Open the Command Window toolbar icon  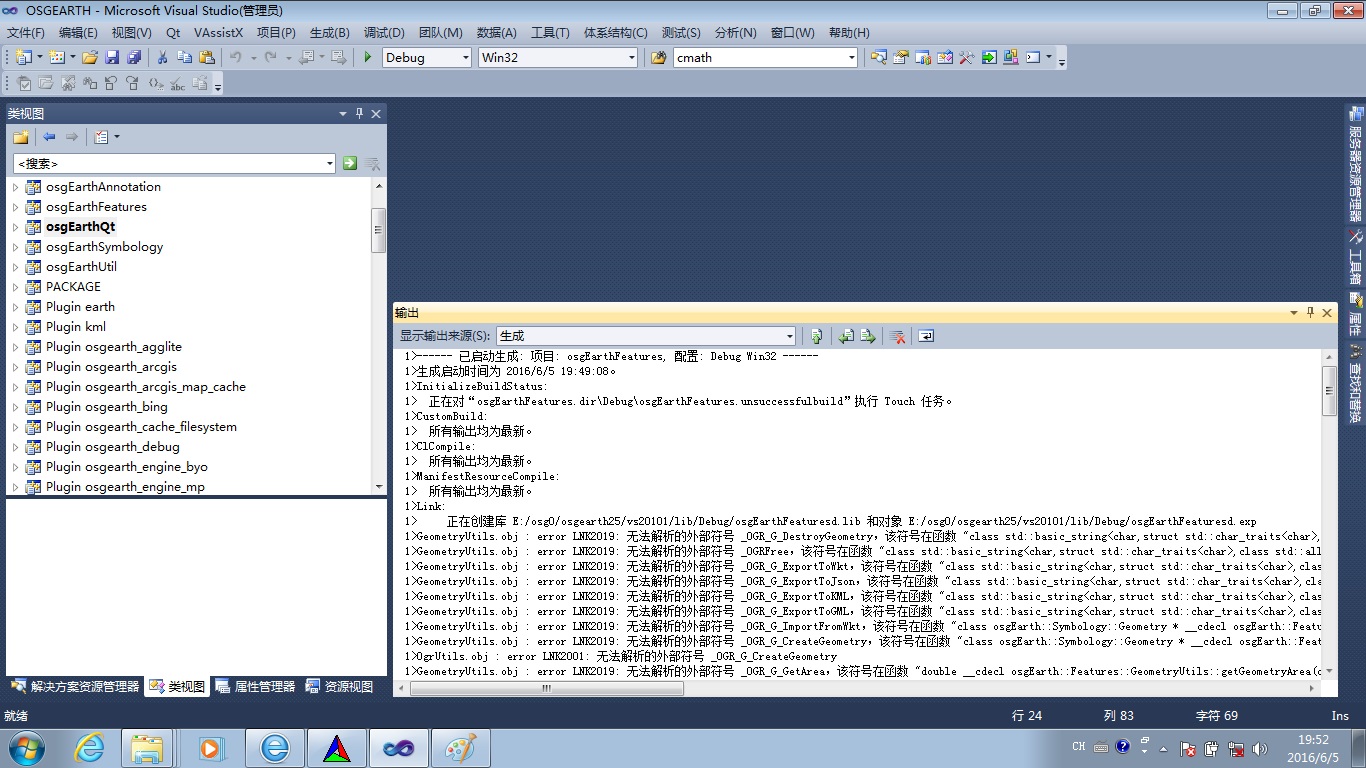tap(1033, 57)
